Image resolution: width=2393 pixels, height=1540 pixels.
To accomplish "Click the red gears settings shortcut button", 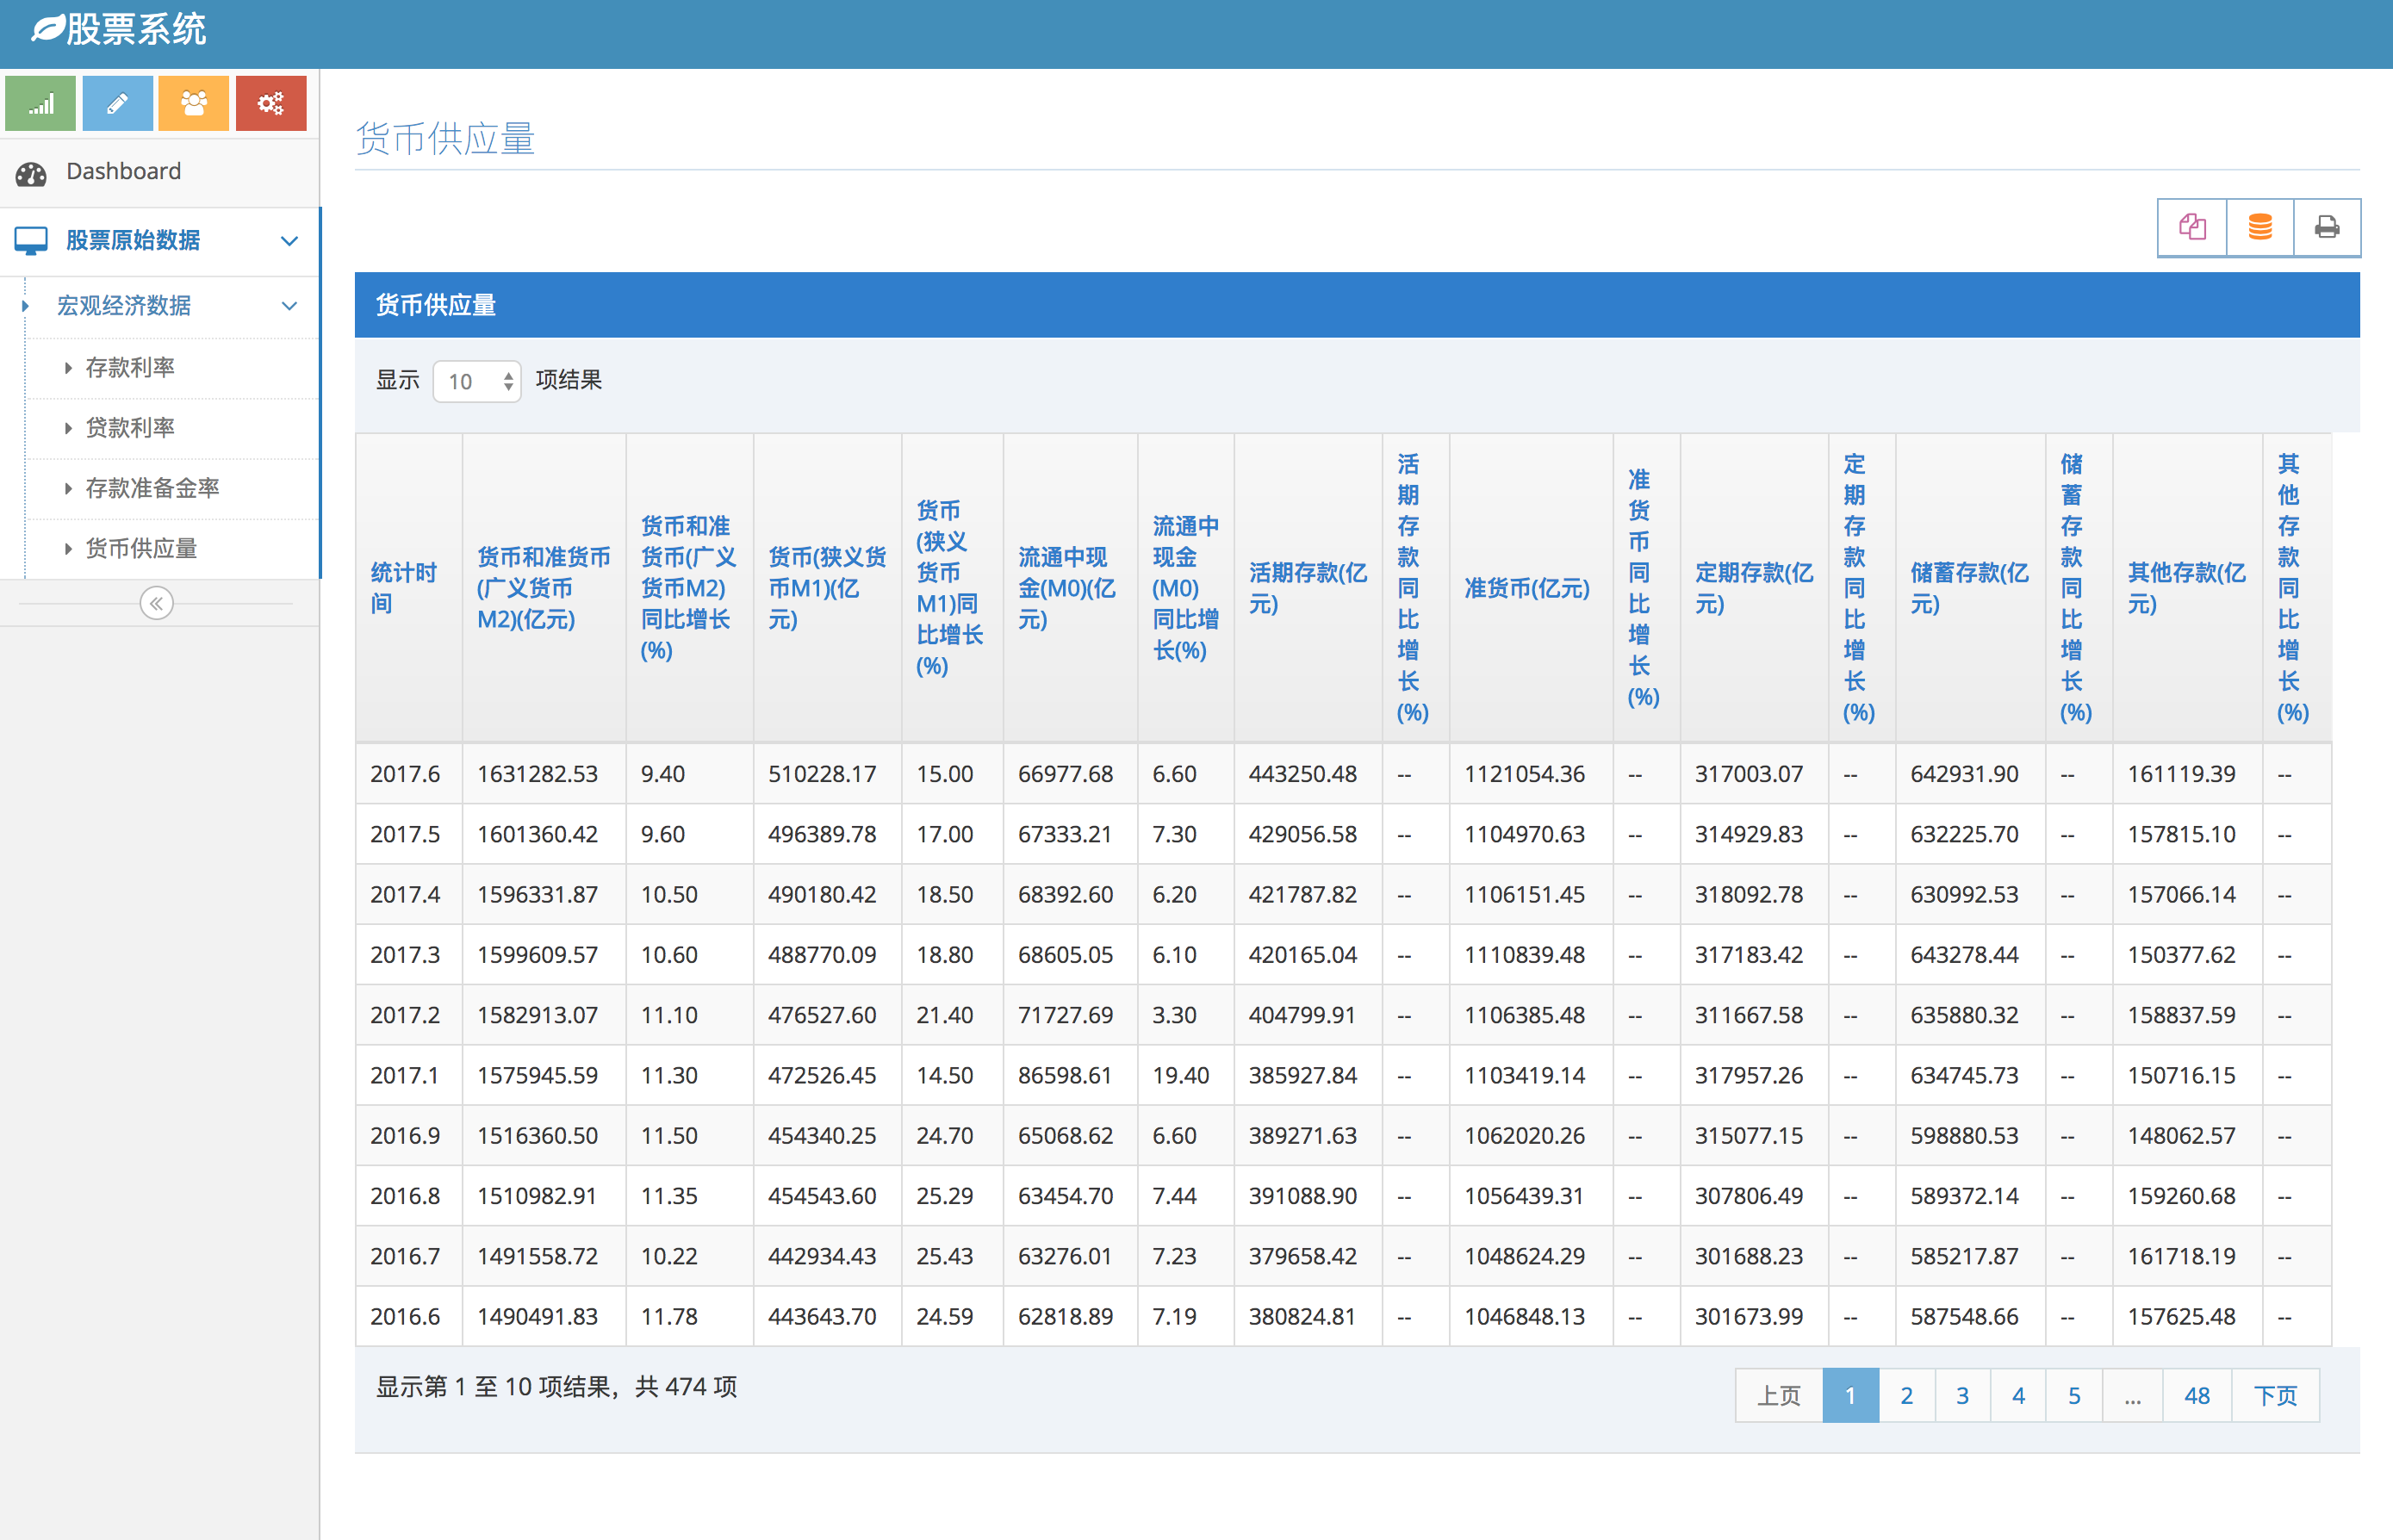I will (270, 103).
